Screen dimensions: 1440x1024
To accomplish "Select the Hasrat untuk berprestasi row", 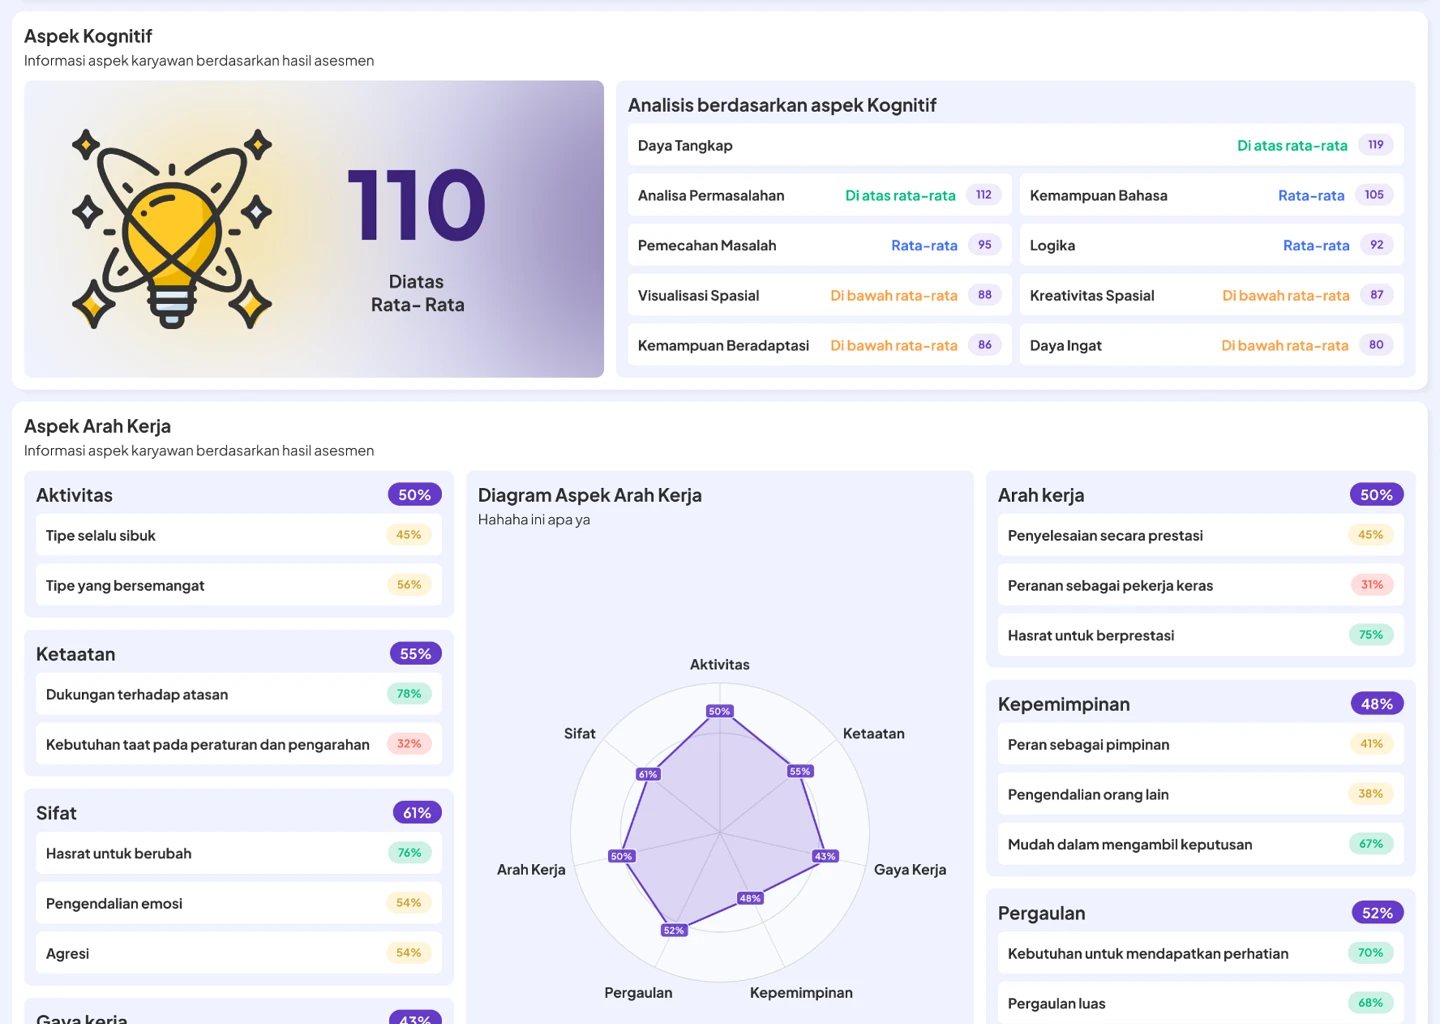I will [1200, 635].
